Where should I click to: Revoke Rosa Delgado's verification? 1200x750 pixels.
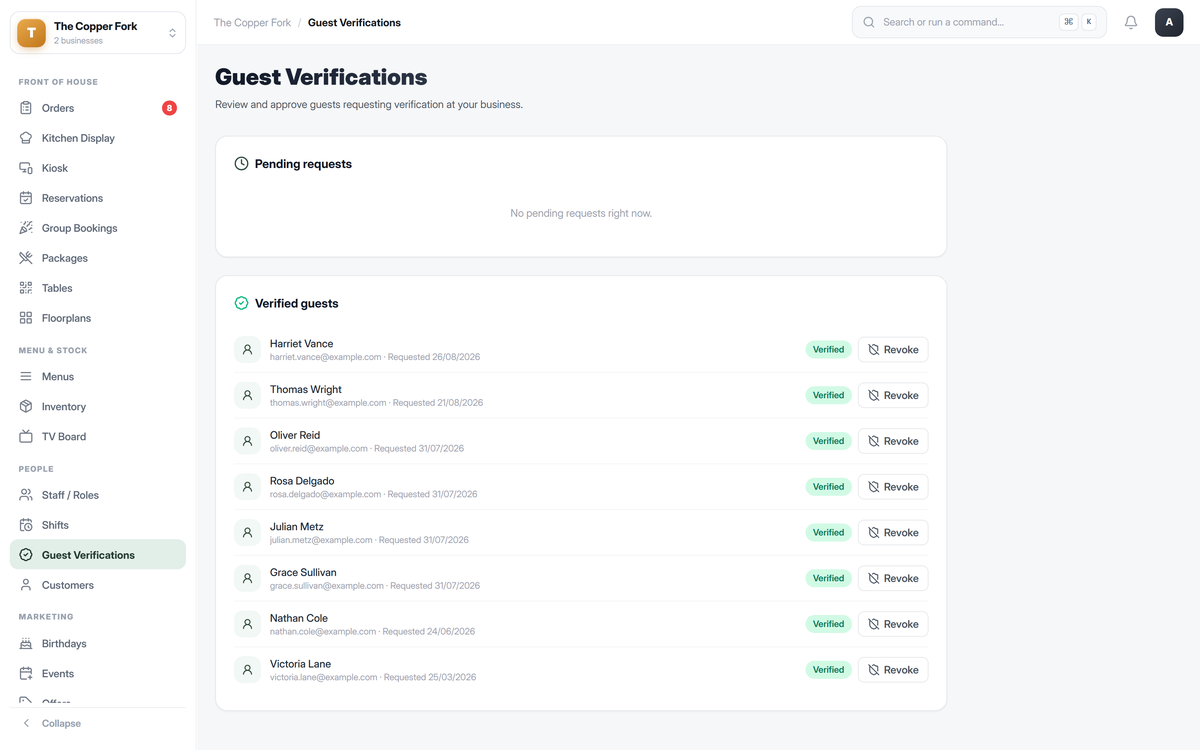(x=893, y=487)
